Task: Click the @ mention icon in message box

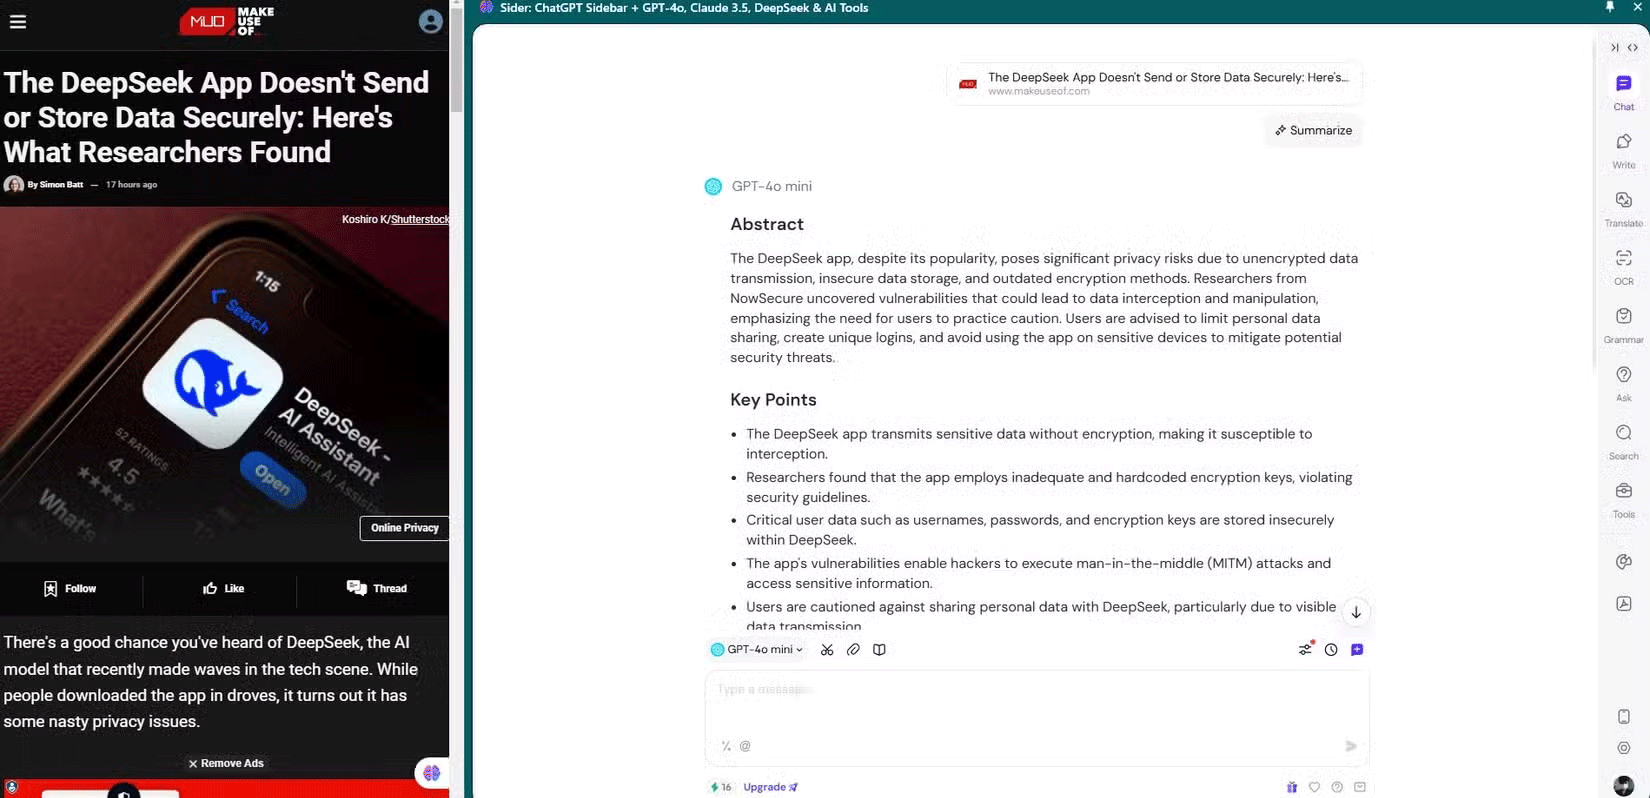Action: [745, 746]
